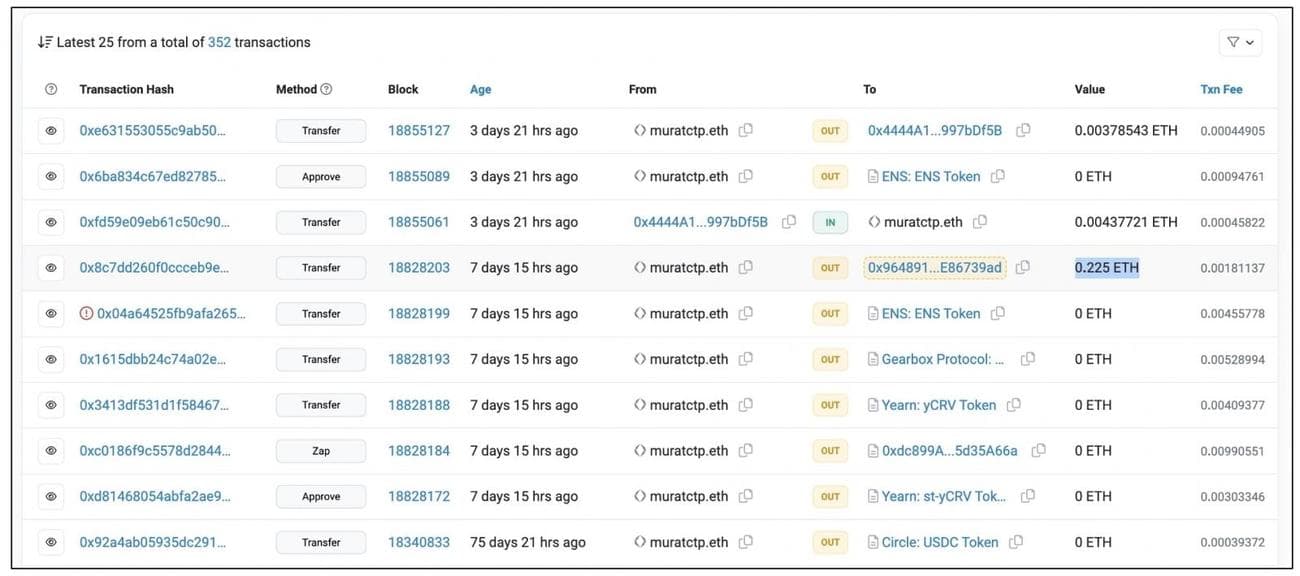Toggle Txn Fee header to gas price

pos(1221,89)
